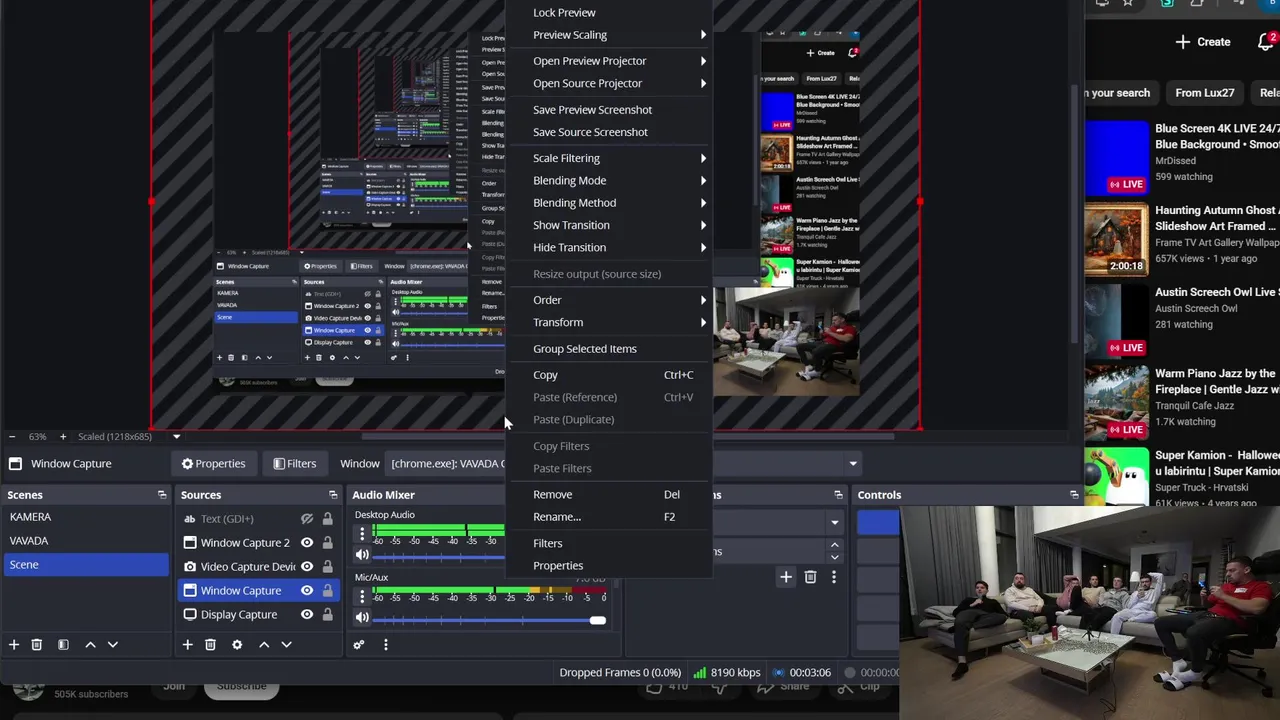Open transition properties three-dots icon

[834, 577]
